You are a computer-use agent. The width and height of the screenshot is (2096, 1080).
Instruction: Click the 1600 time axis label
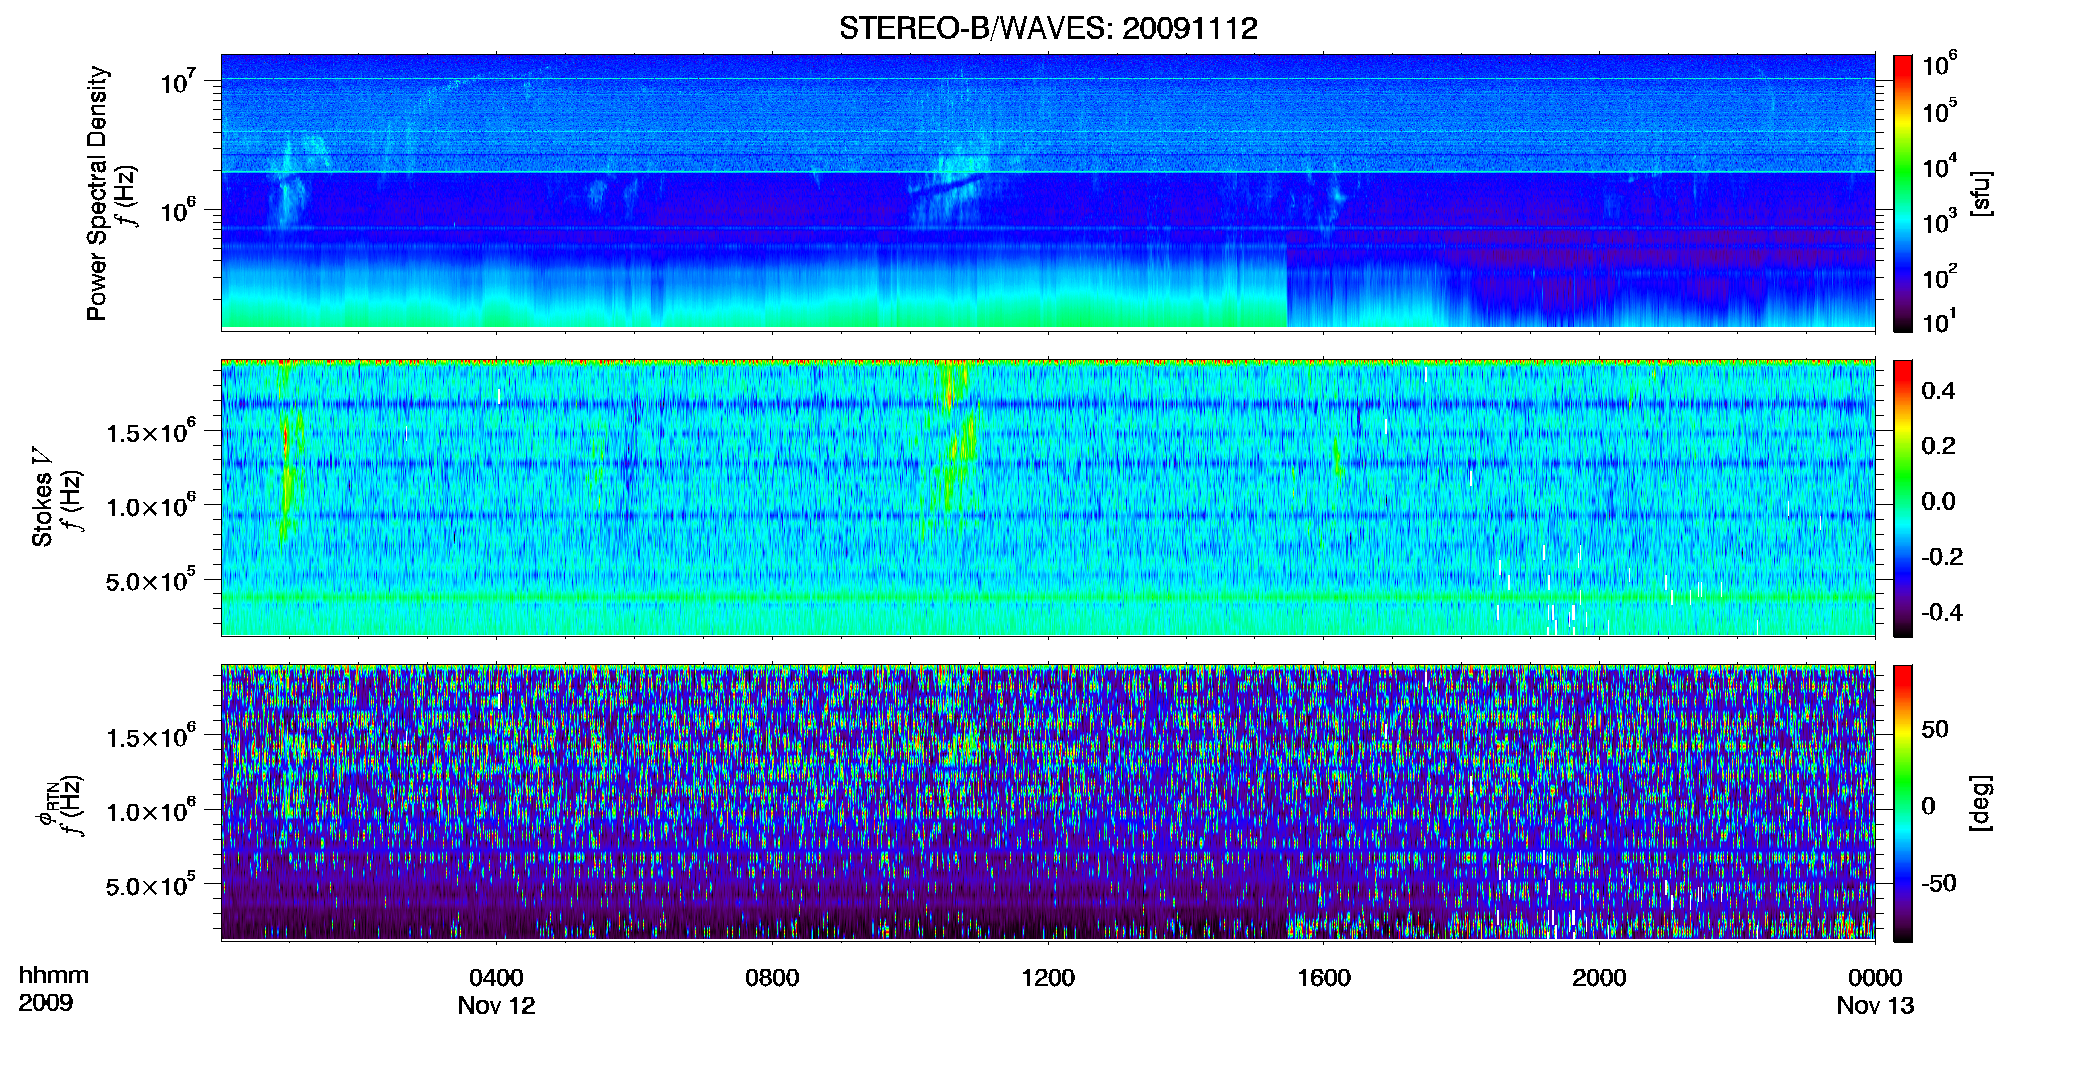(x=1324, y=977)
